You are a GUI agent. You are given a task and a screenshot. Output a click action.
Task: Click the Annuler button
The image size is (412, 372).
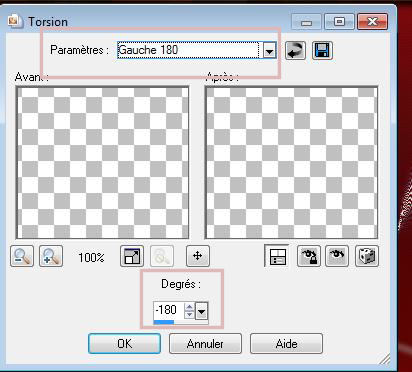[x=205, y=343]
